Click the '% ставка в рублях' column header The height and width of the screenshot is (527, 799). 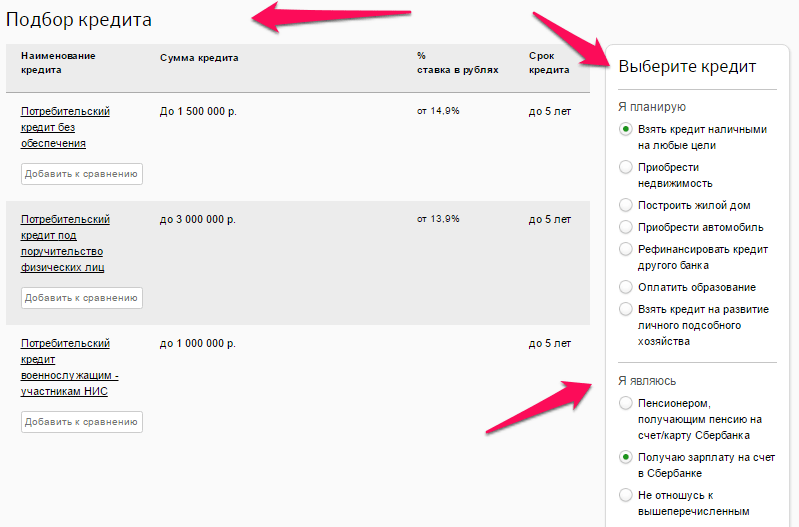[457, 63]
